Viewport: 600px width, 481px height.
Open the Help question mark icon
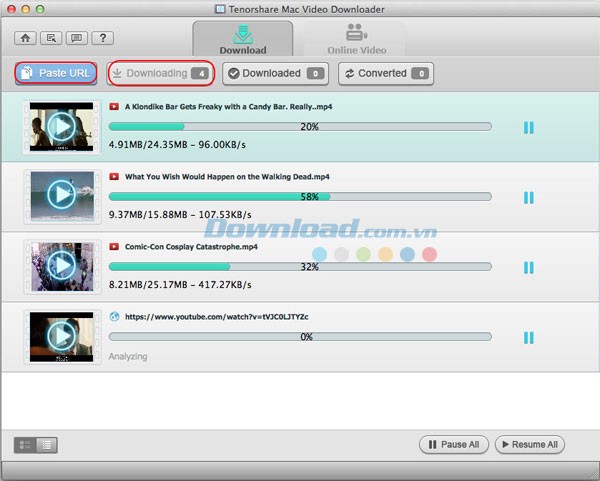coord(103,38)
